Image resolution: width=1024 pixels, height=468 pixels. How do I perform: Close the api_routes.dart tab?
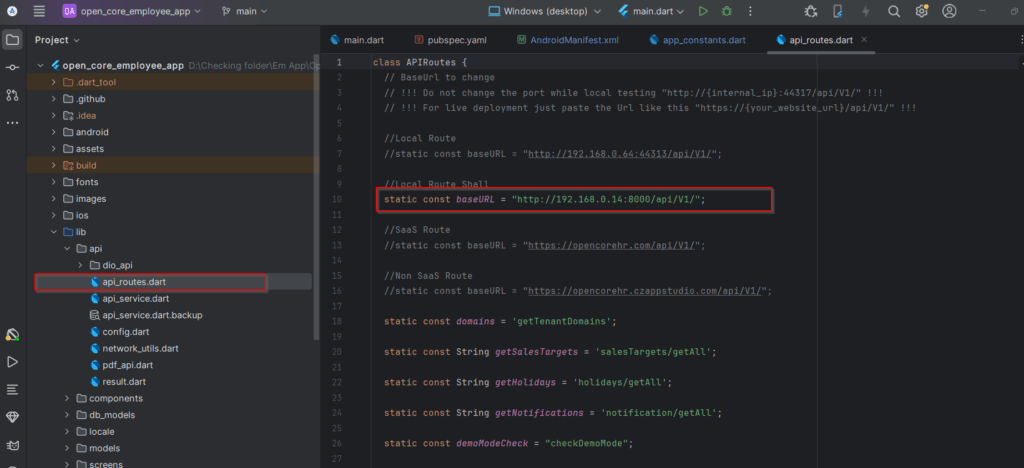pyautogui.click(x=863, y=40)
